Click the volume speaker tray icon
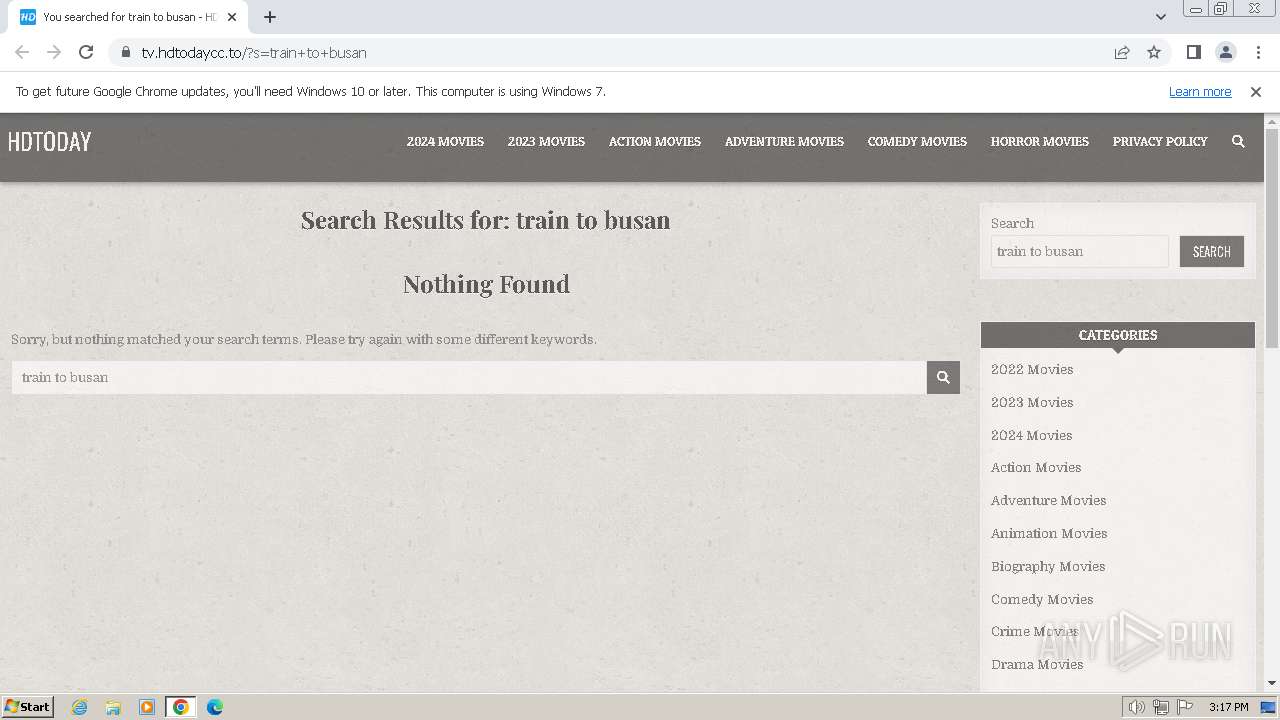Screen dimensions: 1280x720 (1136, 707)
